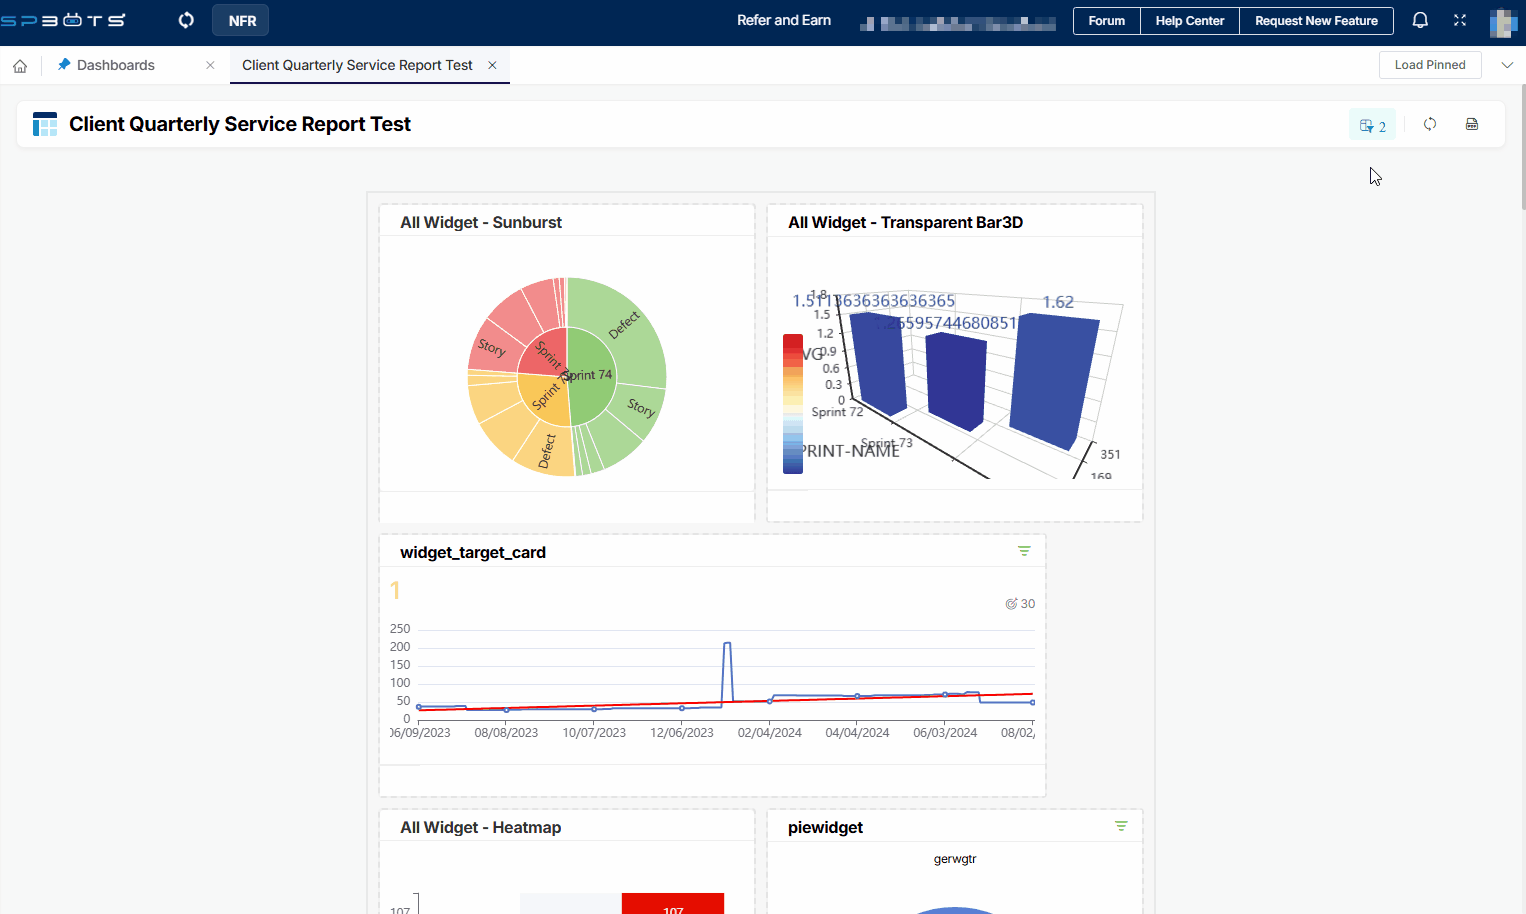Viewport: 1526px width, 914px height.
Task: Expand the chevron next to Load Pinned
Action: click(x=1507, y=65)
